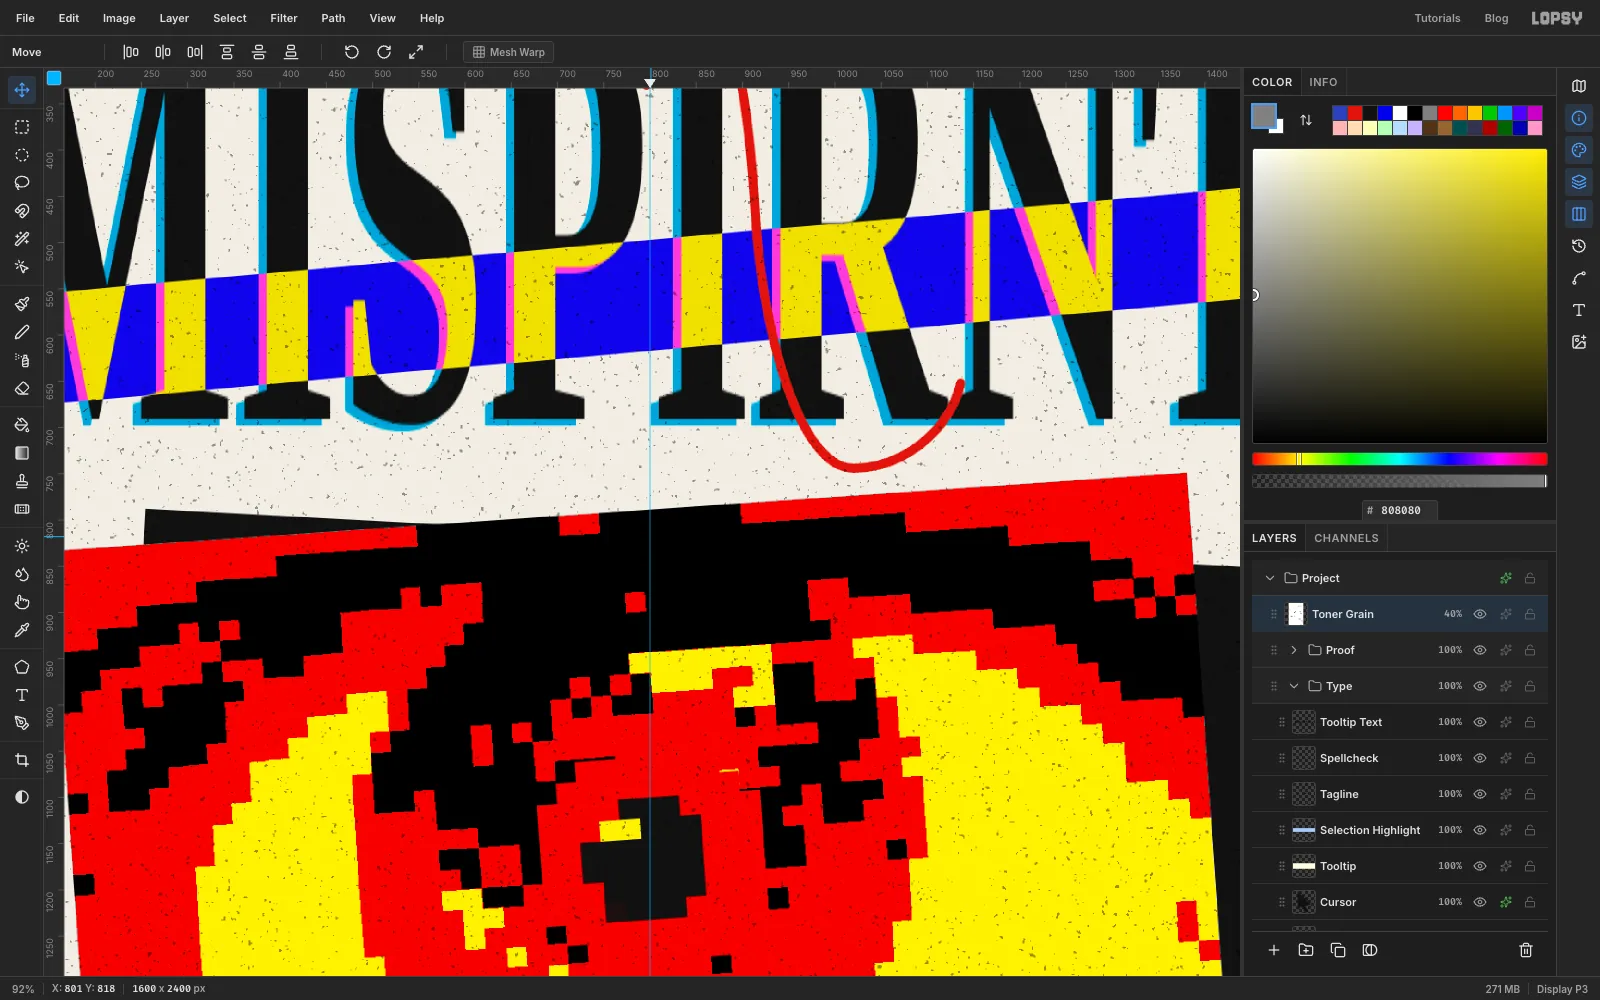Screen dimensions: 1600x1000
Task: Open the Blog link
Action: click(1496, 18)
